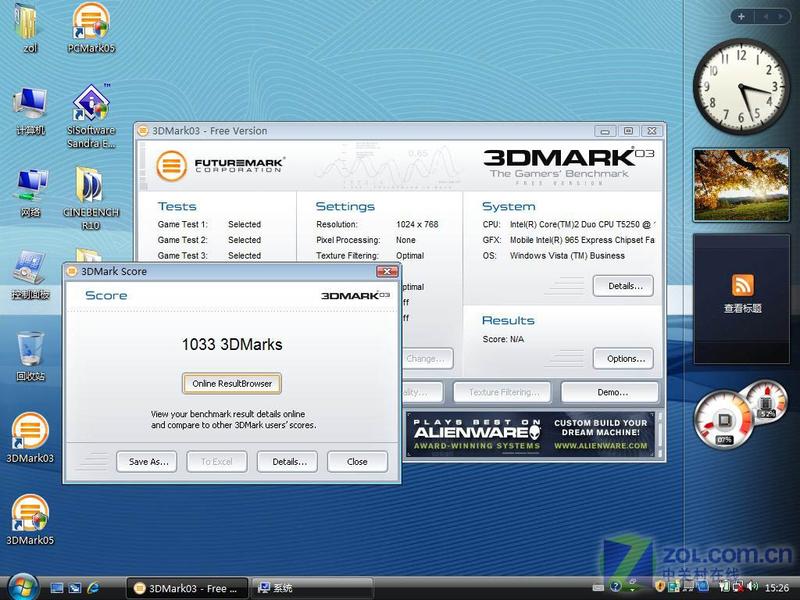The width and height of the screenshot is (800, 600).
Task: Click the Intel Core 2 Duo CPU text
Action: coord(582,224)
